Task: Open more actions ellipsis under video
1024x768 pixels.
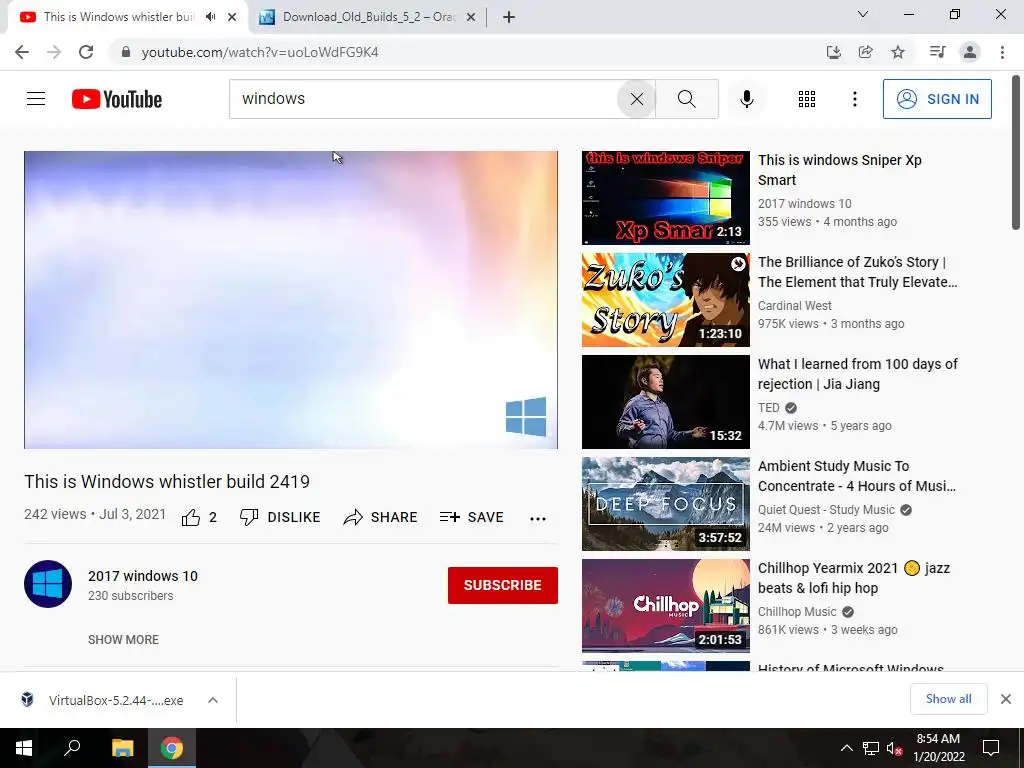Action: tap(538, 519)
